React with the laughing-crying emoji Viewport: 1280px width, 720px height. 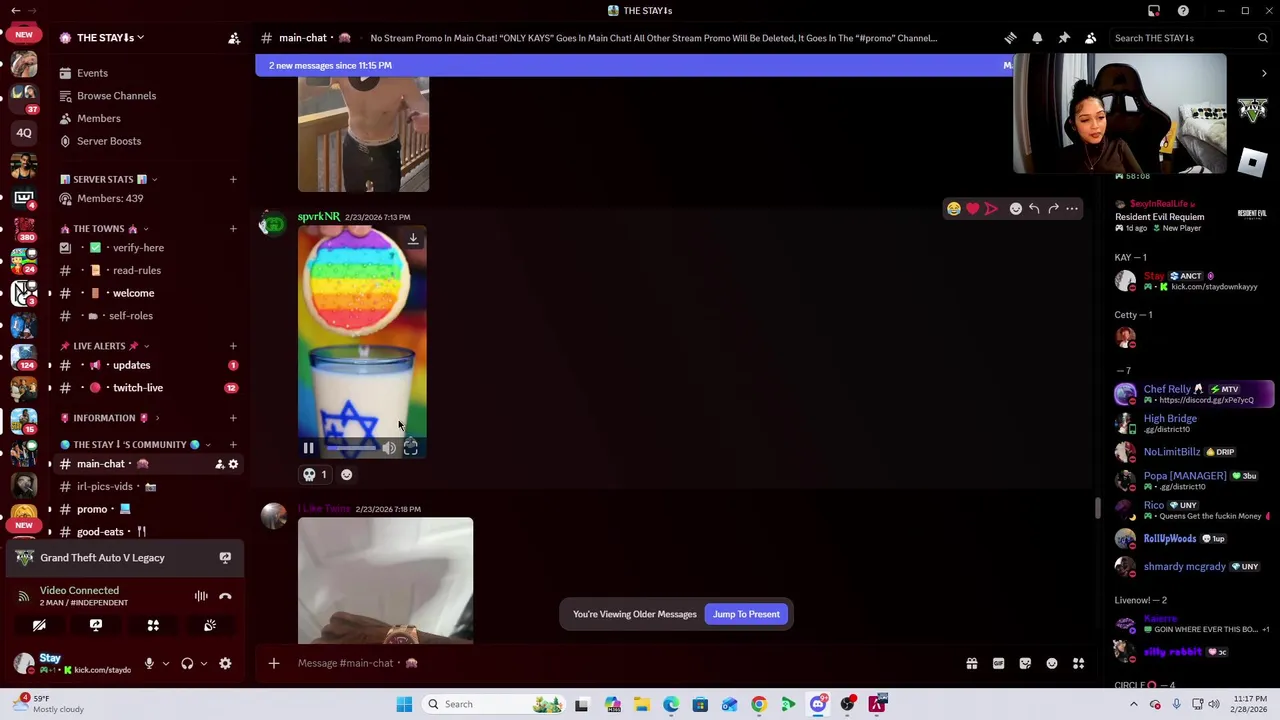(954, 209)
